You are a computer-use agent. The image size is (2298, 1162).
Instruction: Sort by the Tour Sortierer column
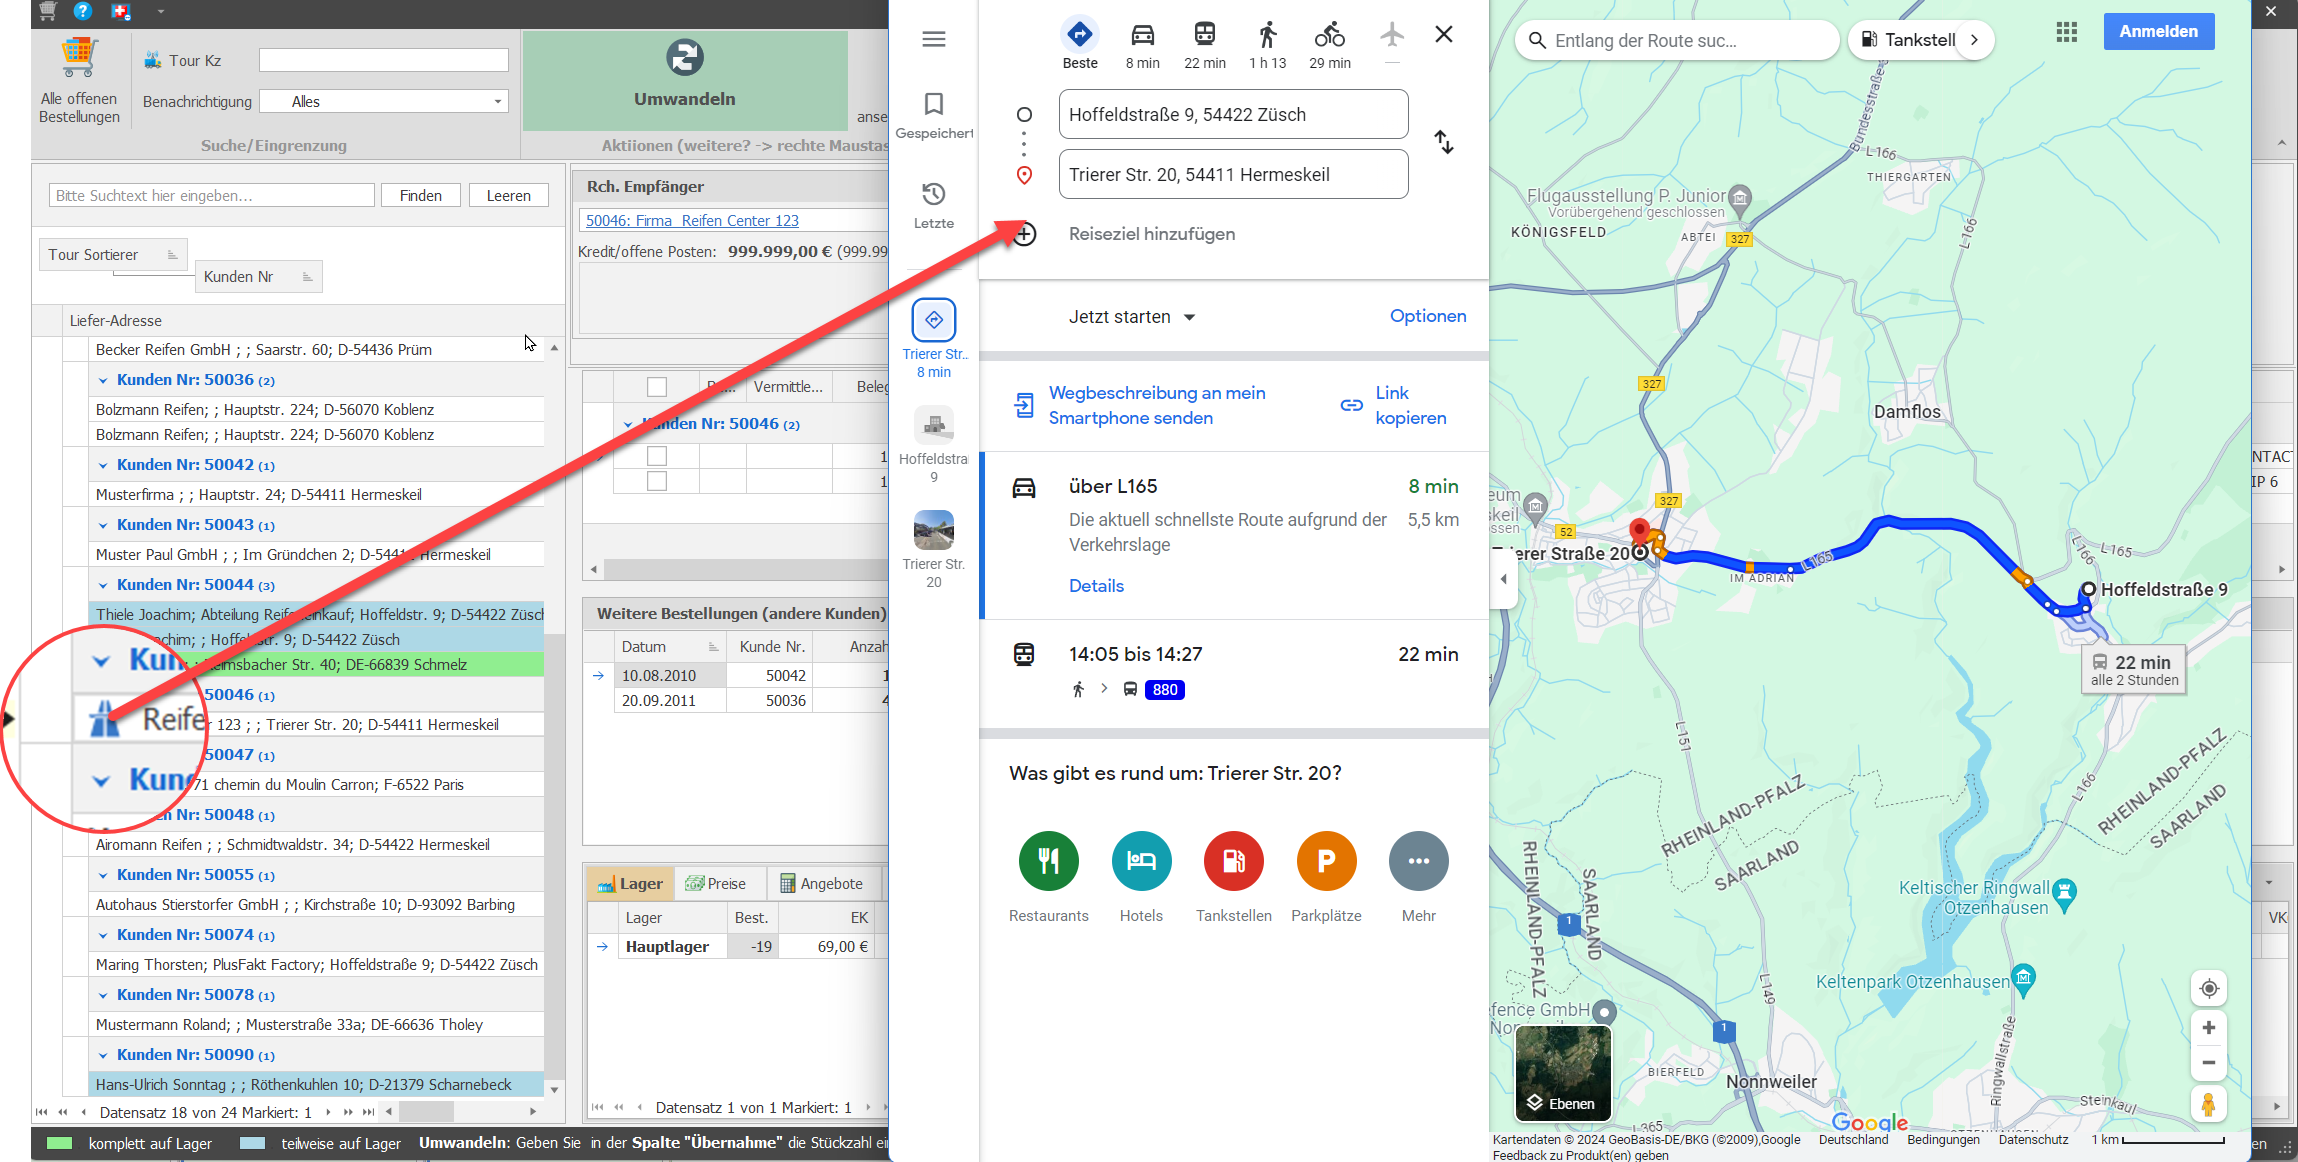pos(113,255)
